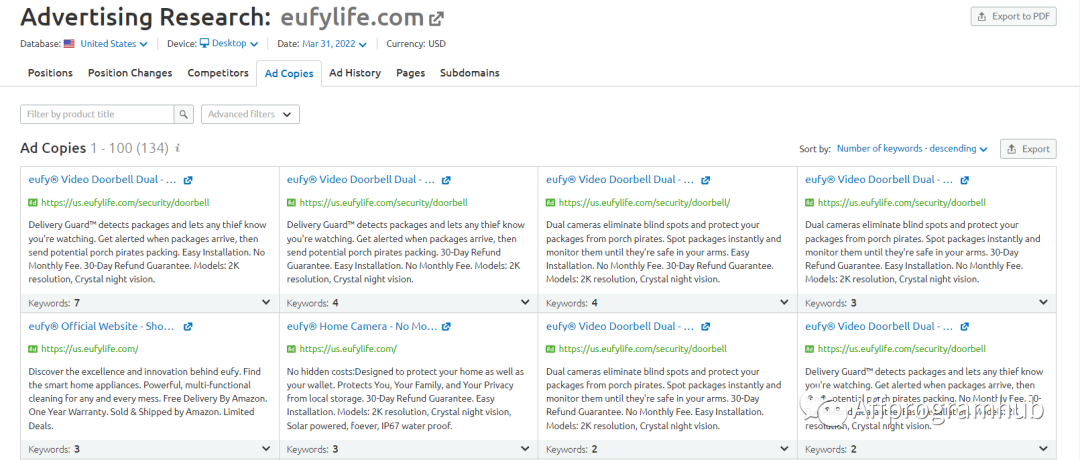Open eufylife.com external link icon in title
Image resolution: width=1080 pixels, height=460 pixels.
437,18
